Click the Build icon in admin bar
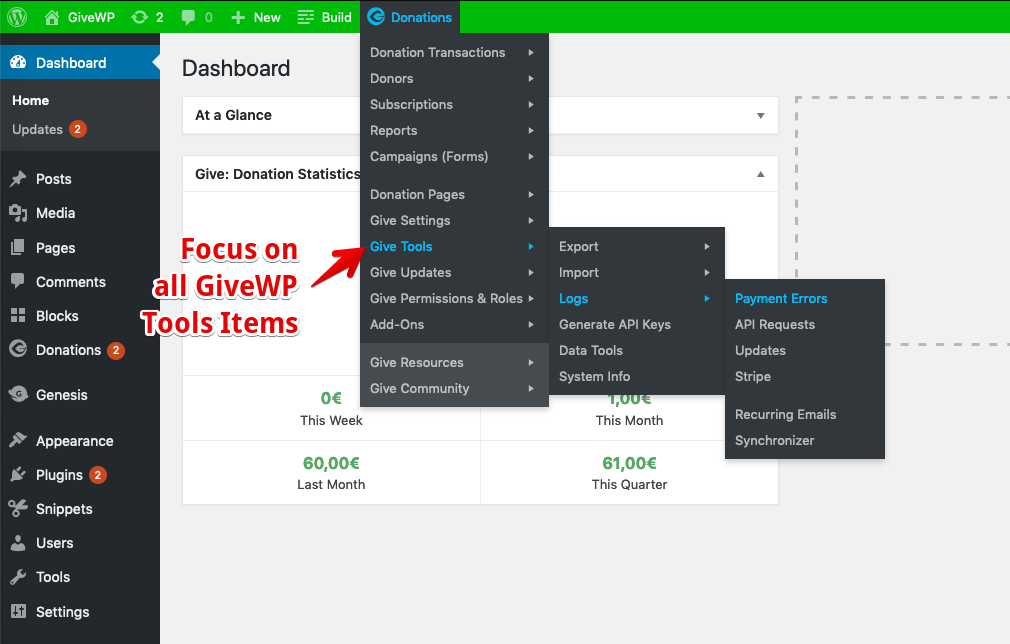Screen dimensions: 1010x644 (x=305, y=17)
